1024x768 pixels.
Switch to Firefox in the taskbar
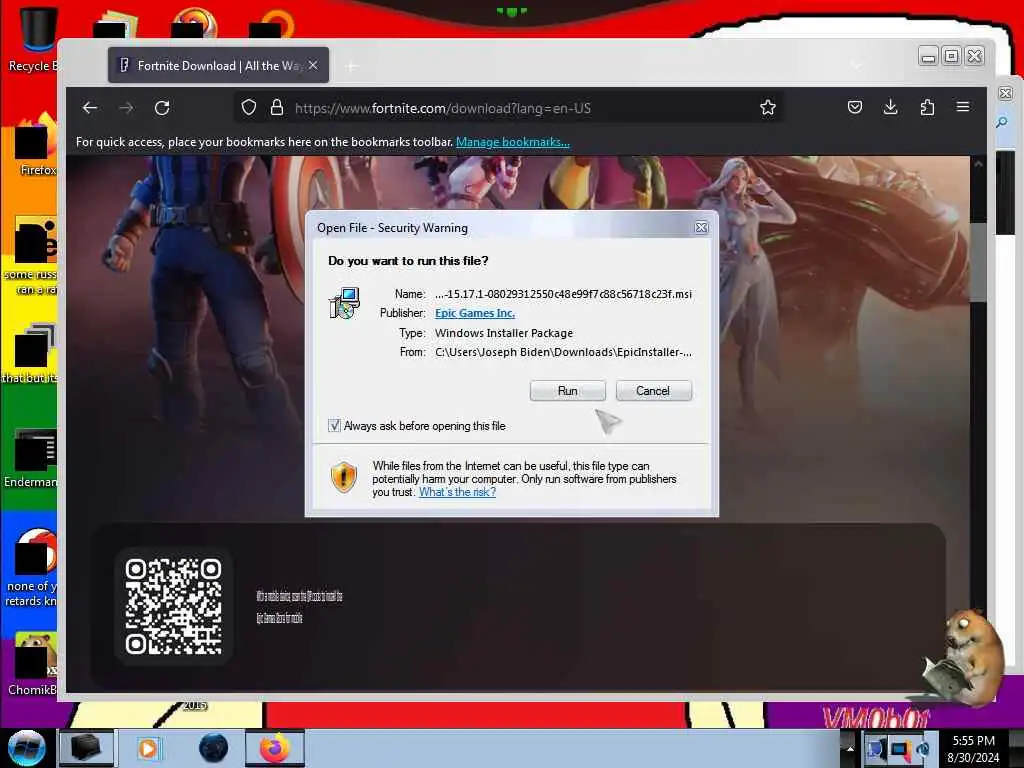pos(275,748)
